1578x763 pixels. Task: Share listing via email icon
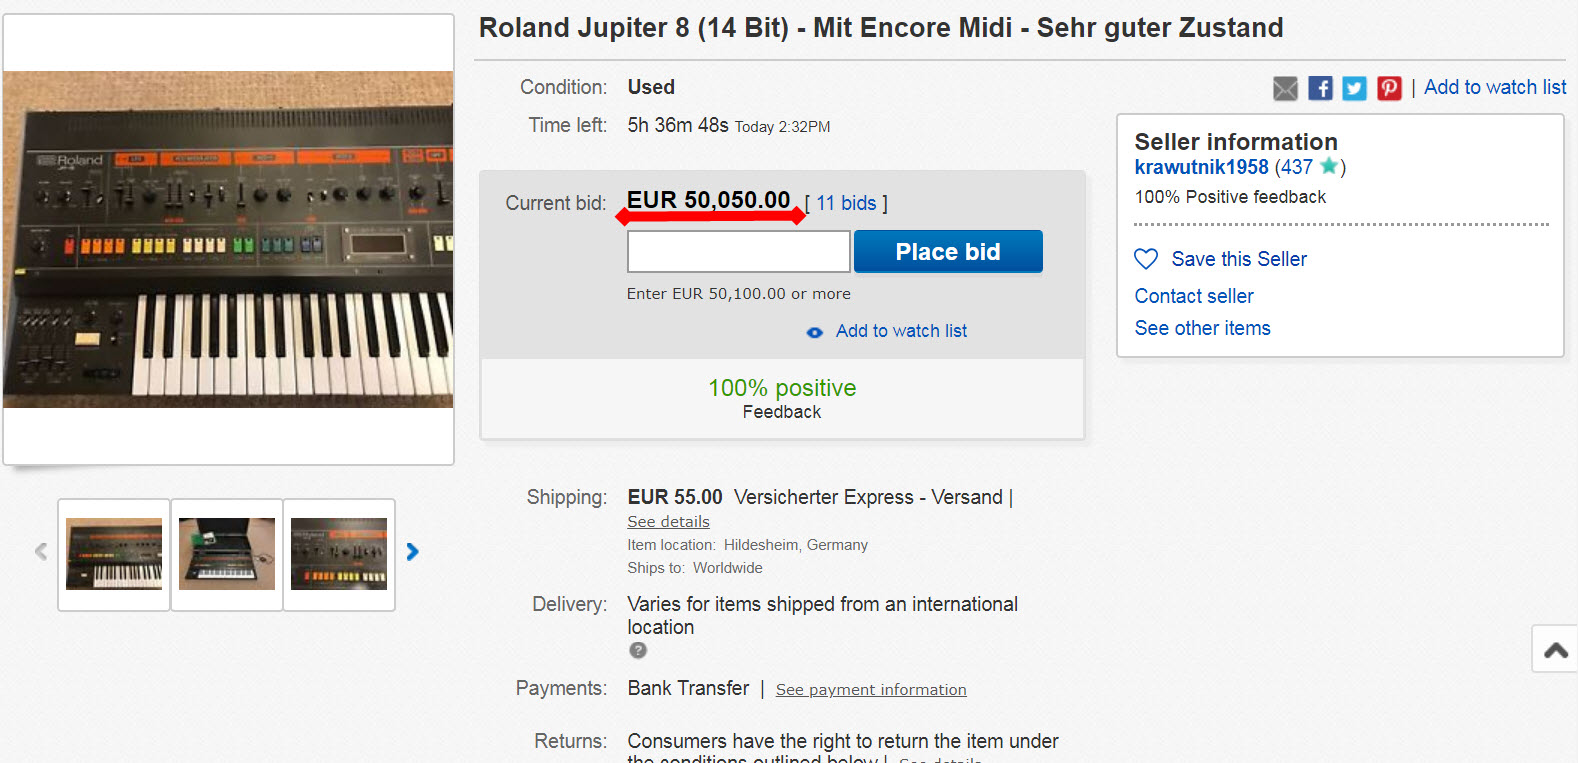[x=1285, y=89]
